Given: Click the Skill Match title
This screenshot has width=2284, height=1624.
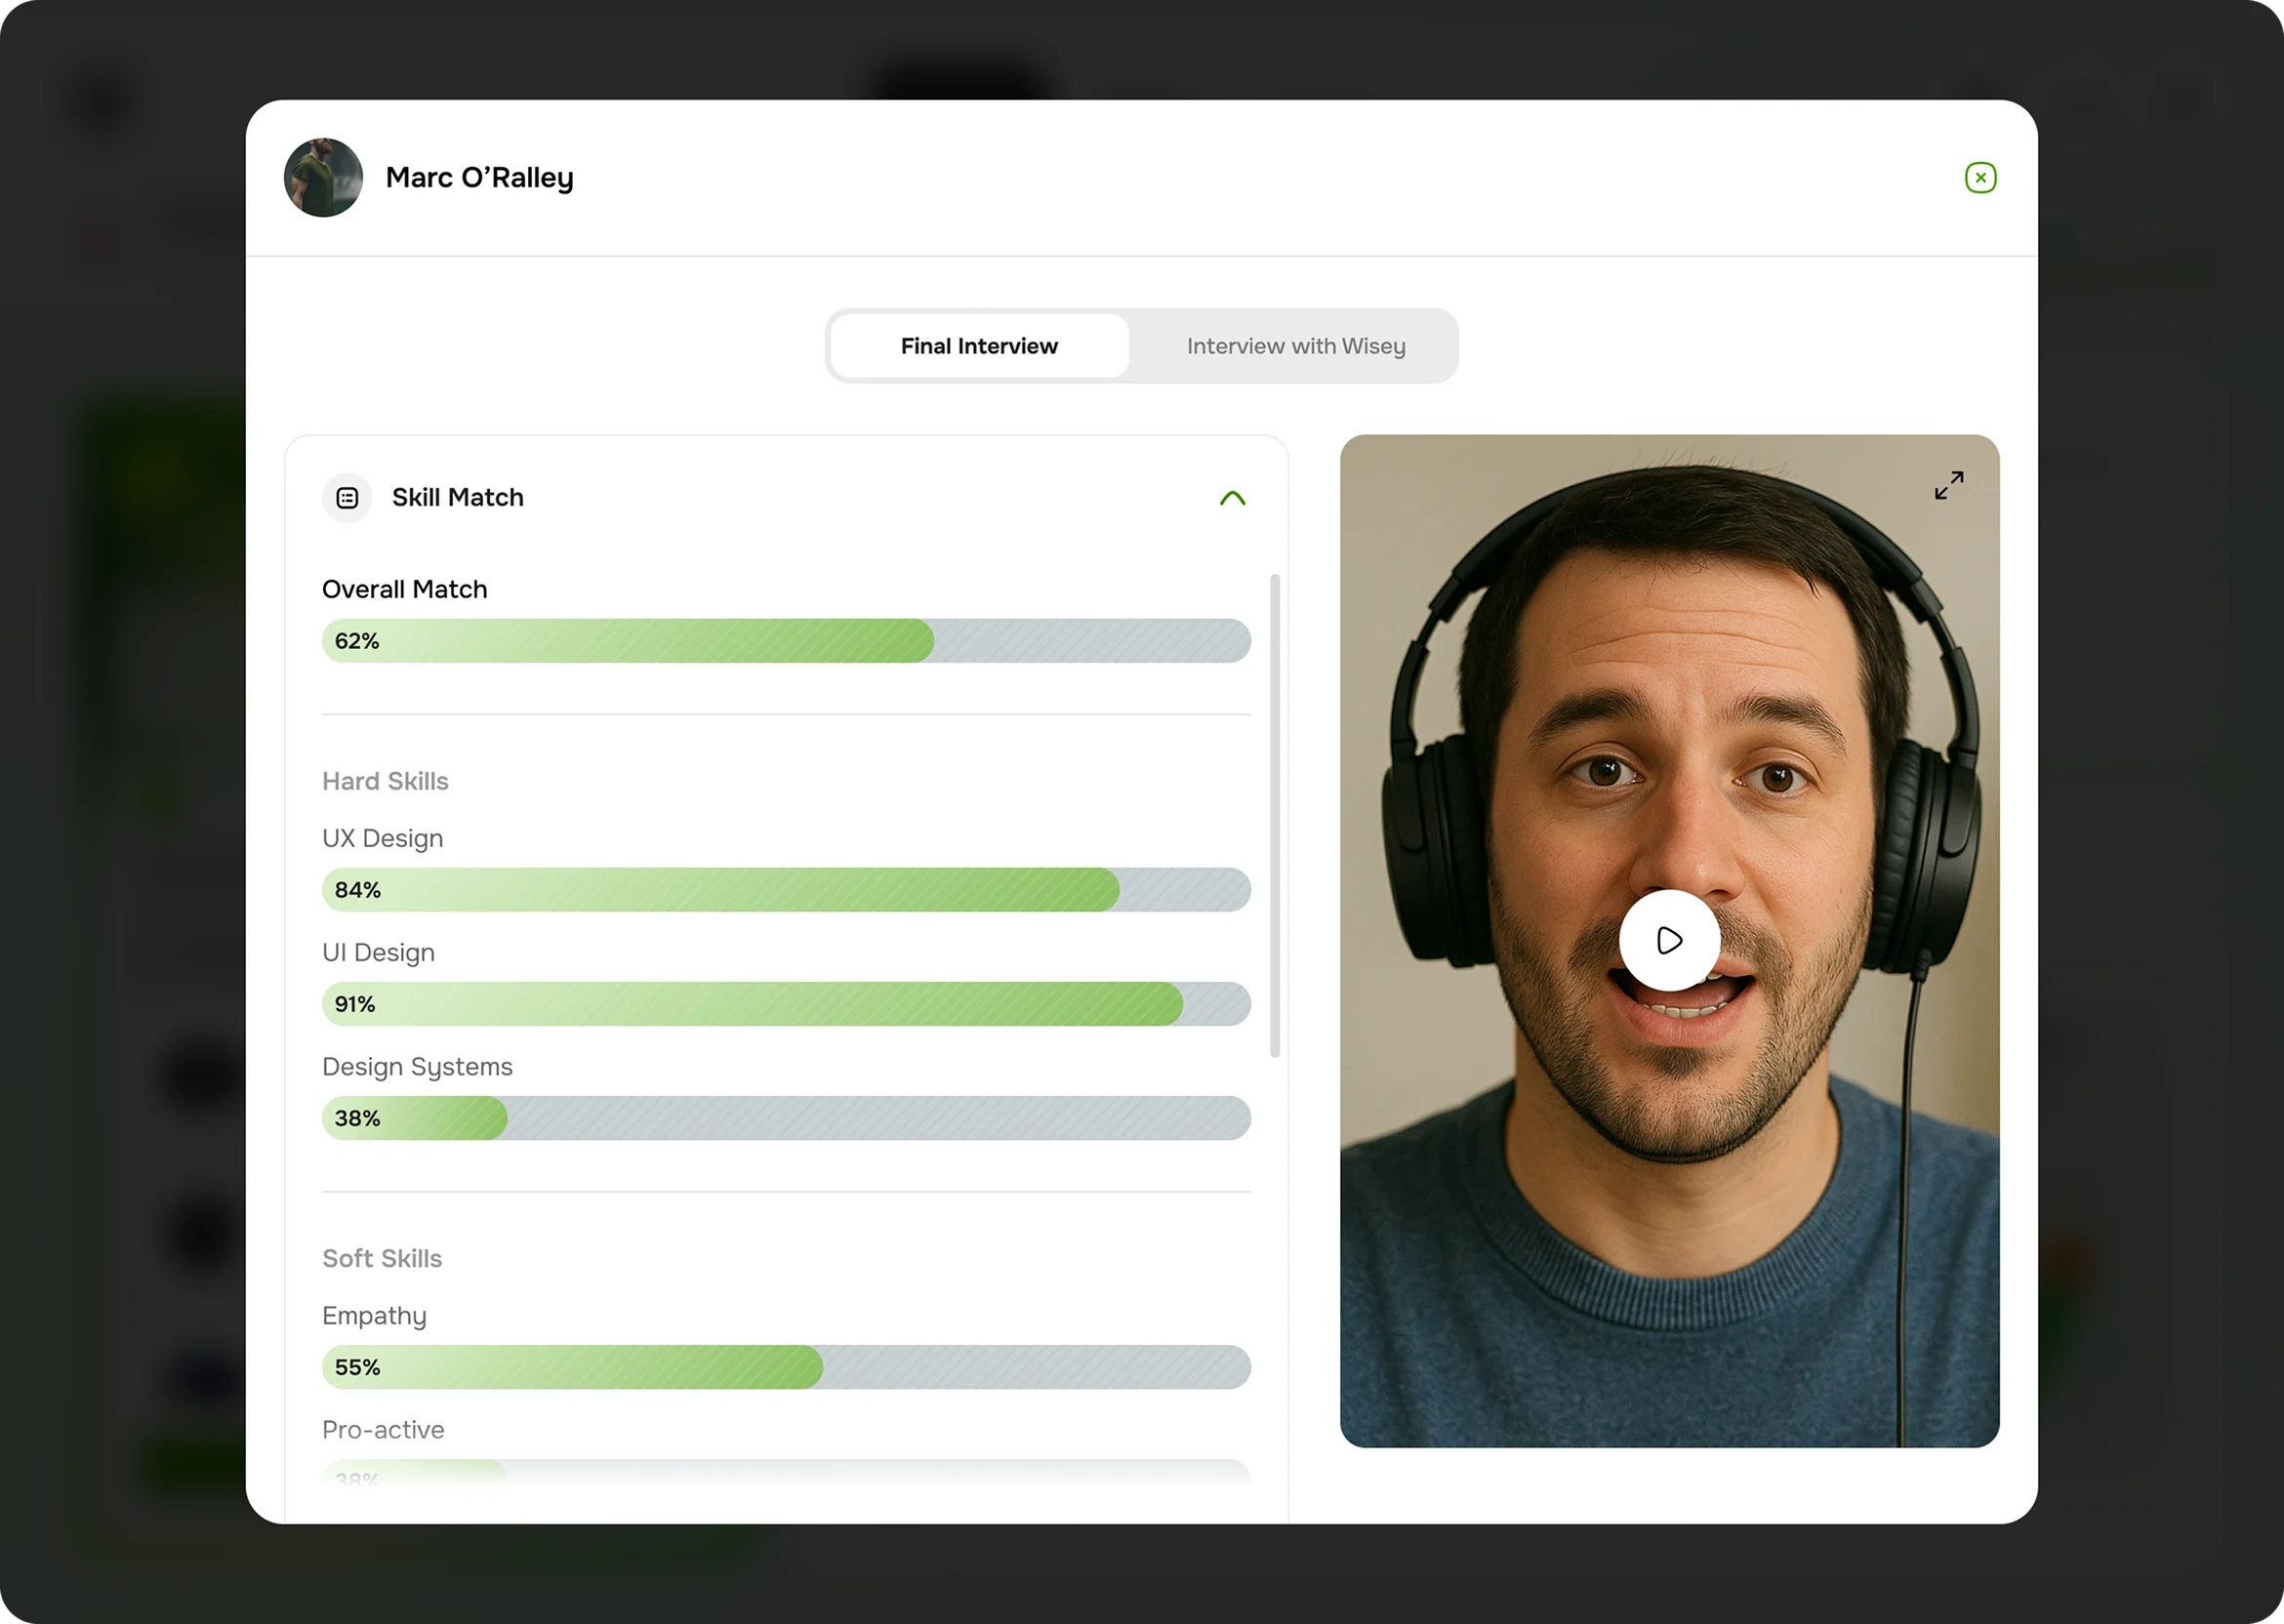Looking at the screenshot, I should click(x=457, y=498).
